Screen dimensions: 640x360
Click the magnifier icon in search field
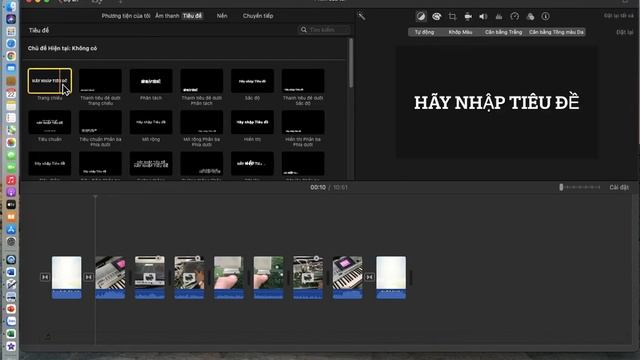point(303,30)
